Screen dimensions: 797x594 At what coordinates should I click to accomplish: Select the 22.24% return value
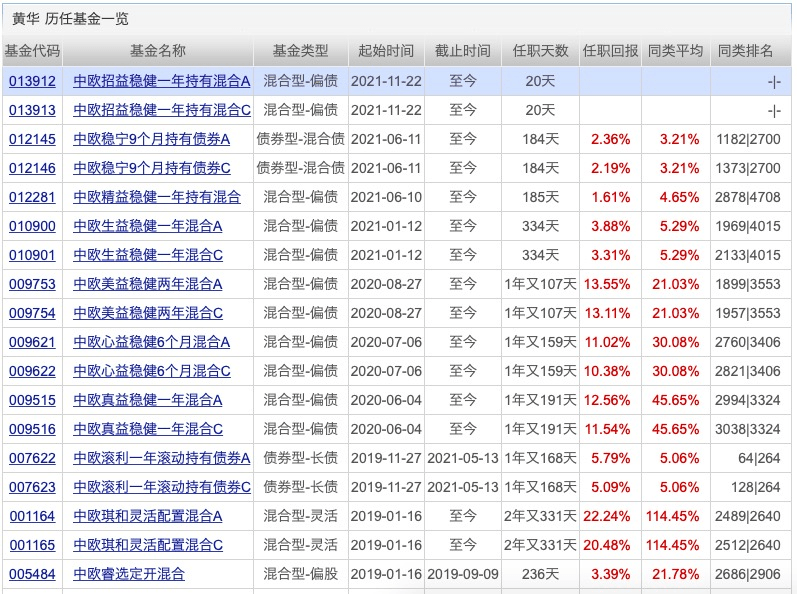point(607,516)
